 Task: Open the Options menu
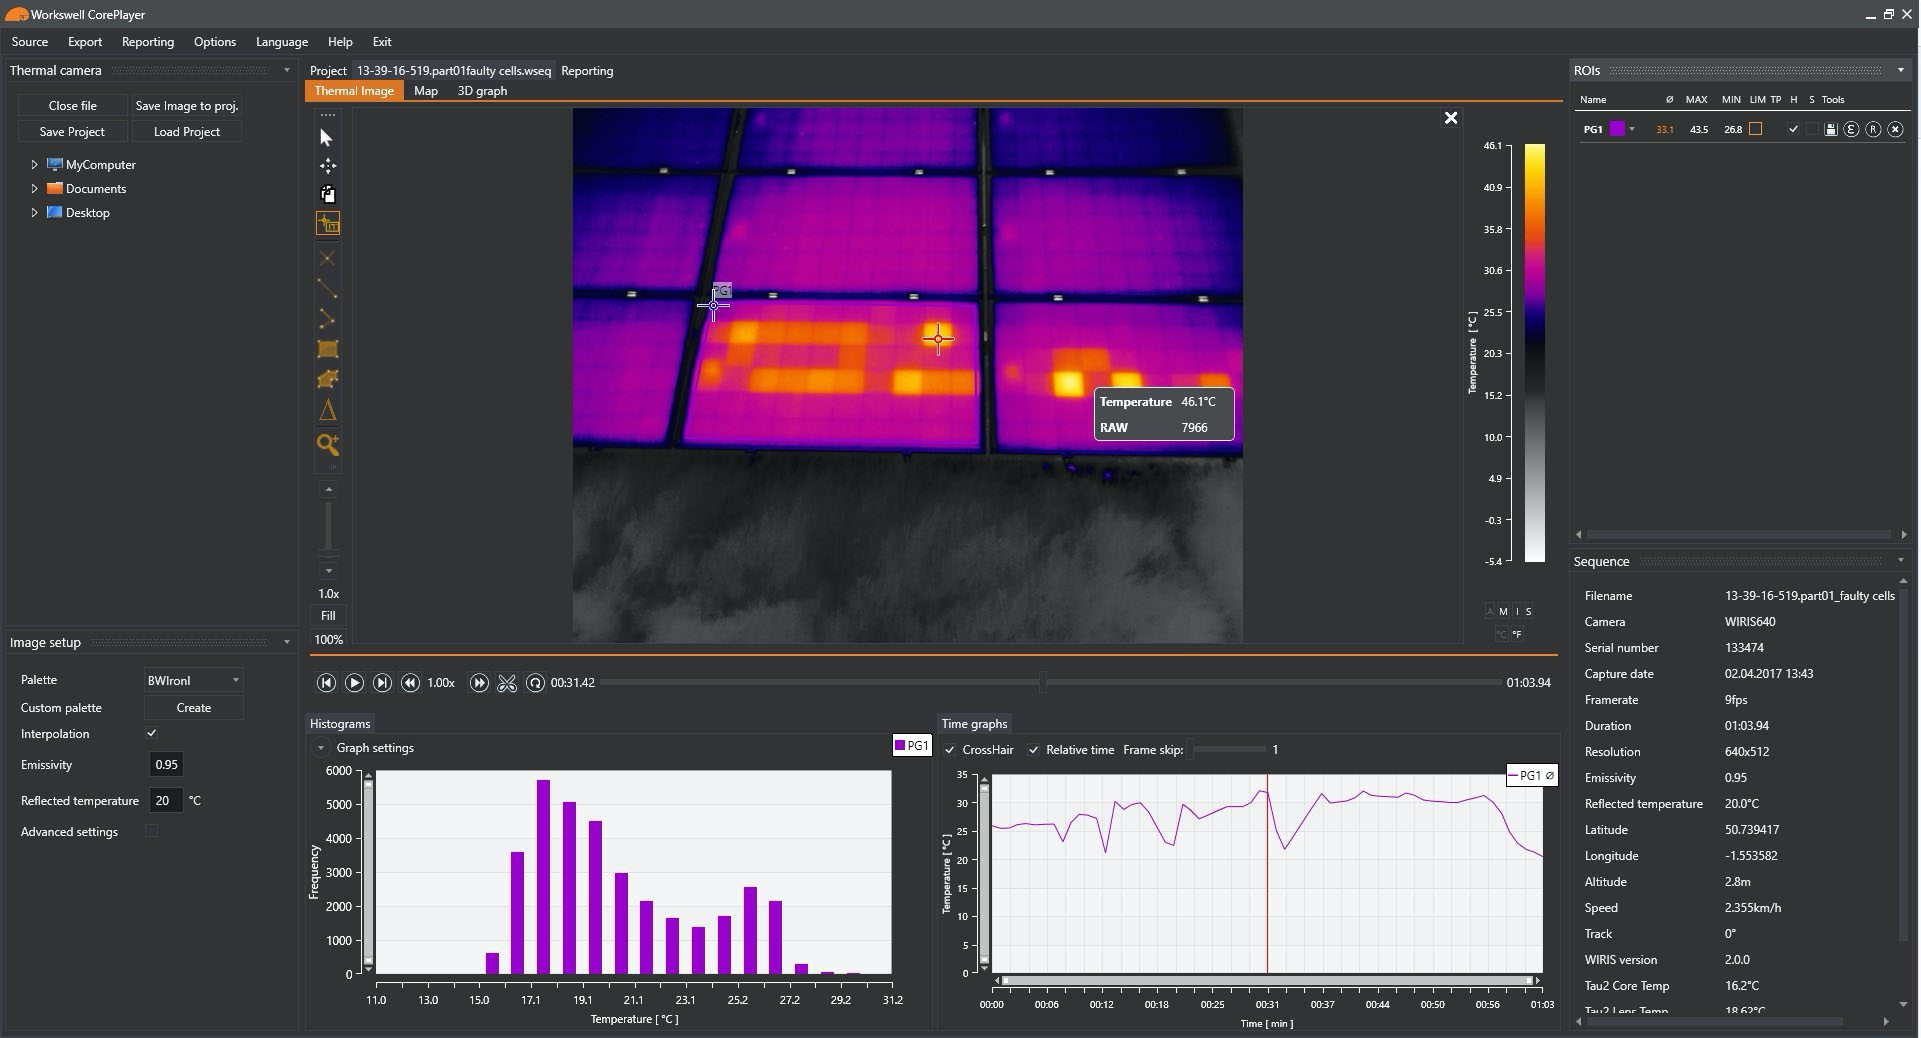tap(215, 42)
